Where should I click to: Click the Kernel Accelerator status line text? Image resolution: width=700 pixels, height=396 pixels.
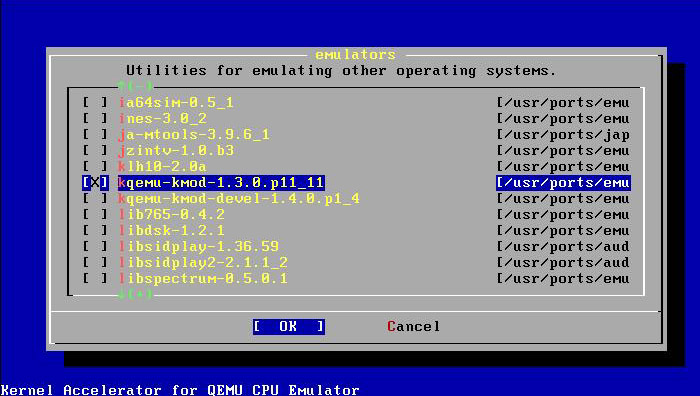(180, 390)
